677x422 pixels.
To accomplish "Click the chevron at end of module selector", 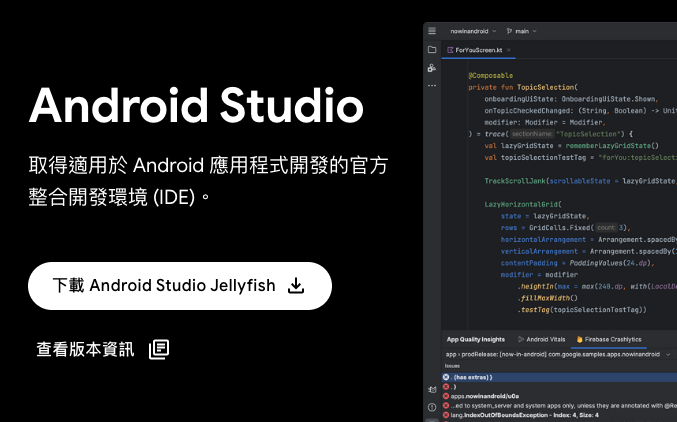I will [668, 355].
